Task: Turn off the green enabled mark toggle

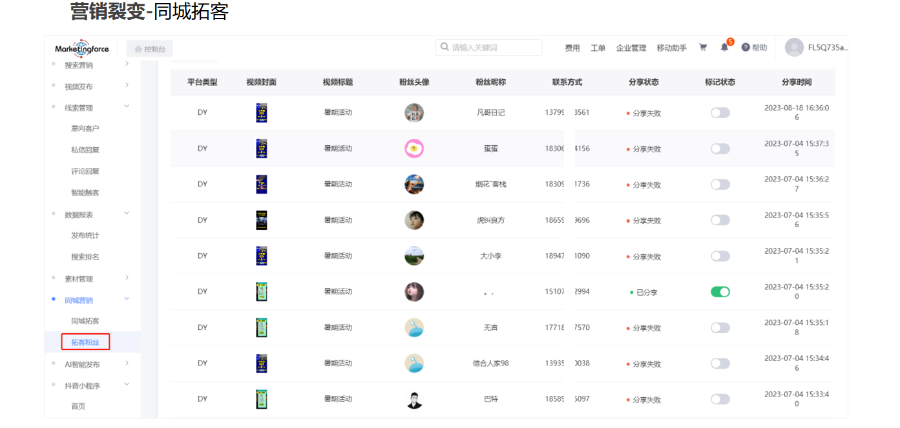Action: (x=720, y=291)
